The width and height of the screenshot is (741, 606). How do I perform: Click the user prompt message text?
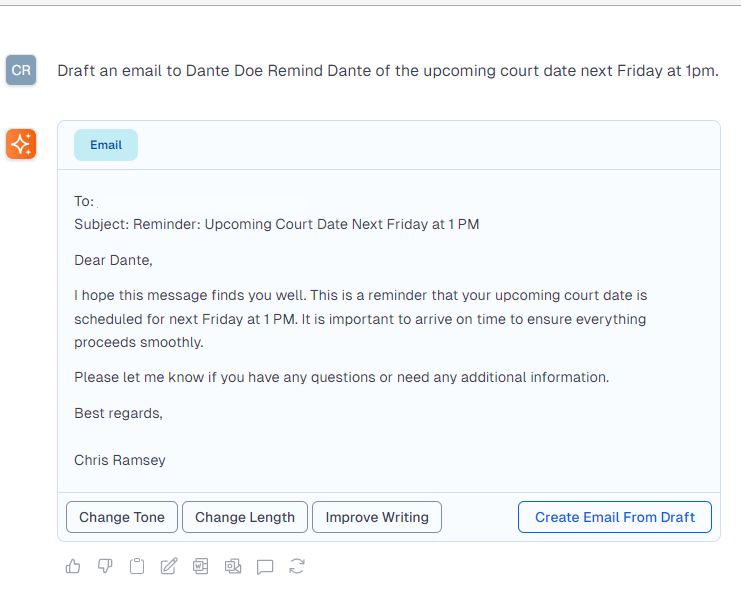point(388,71)
